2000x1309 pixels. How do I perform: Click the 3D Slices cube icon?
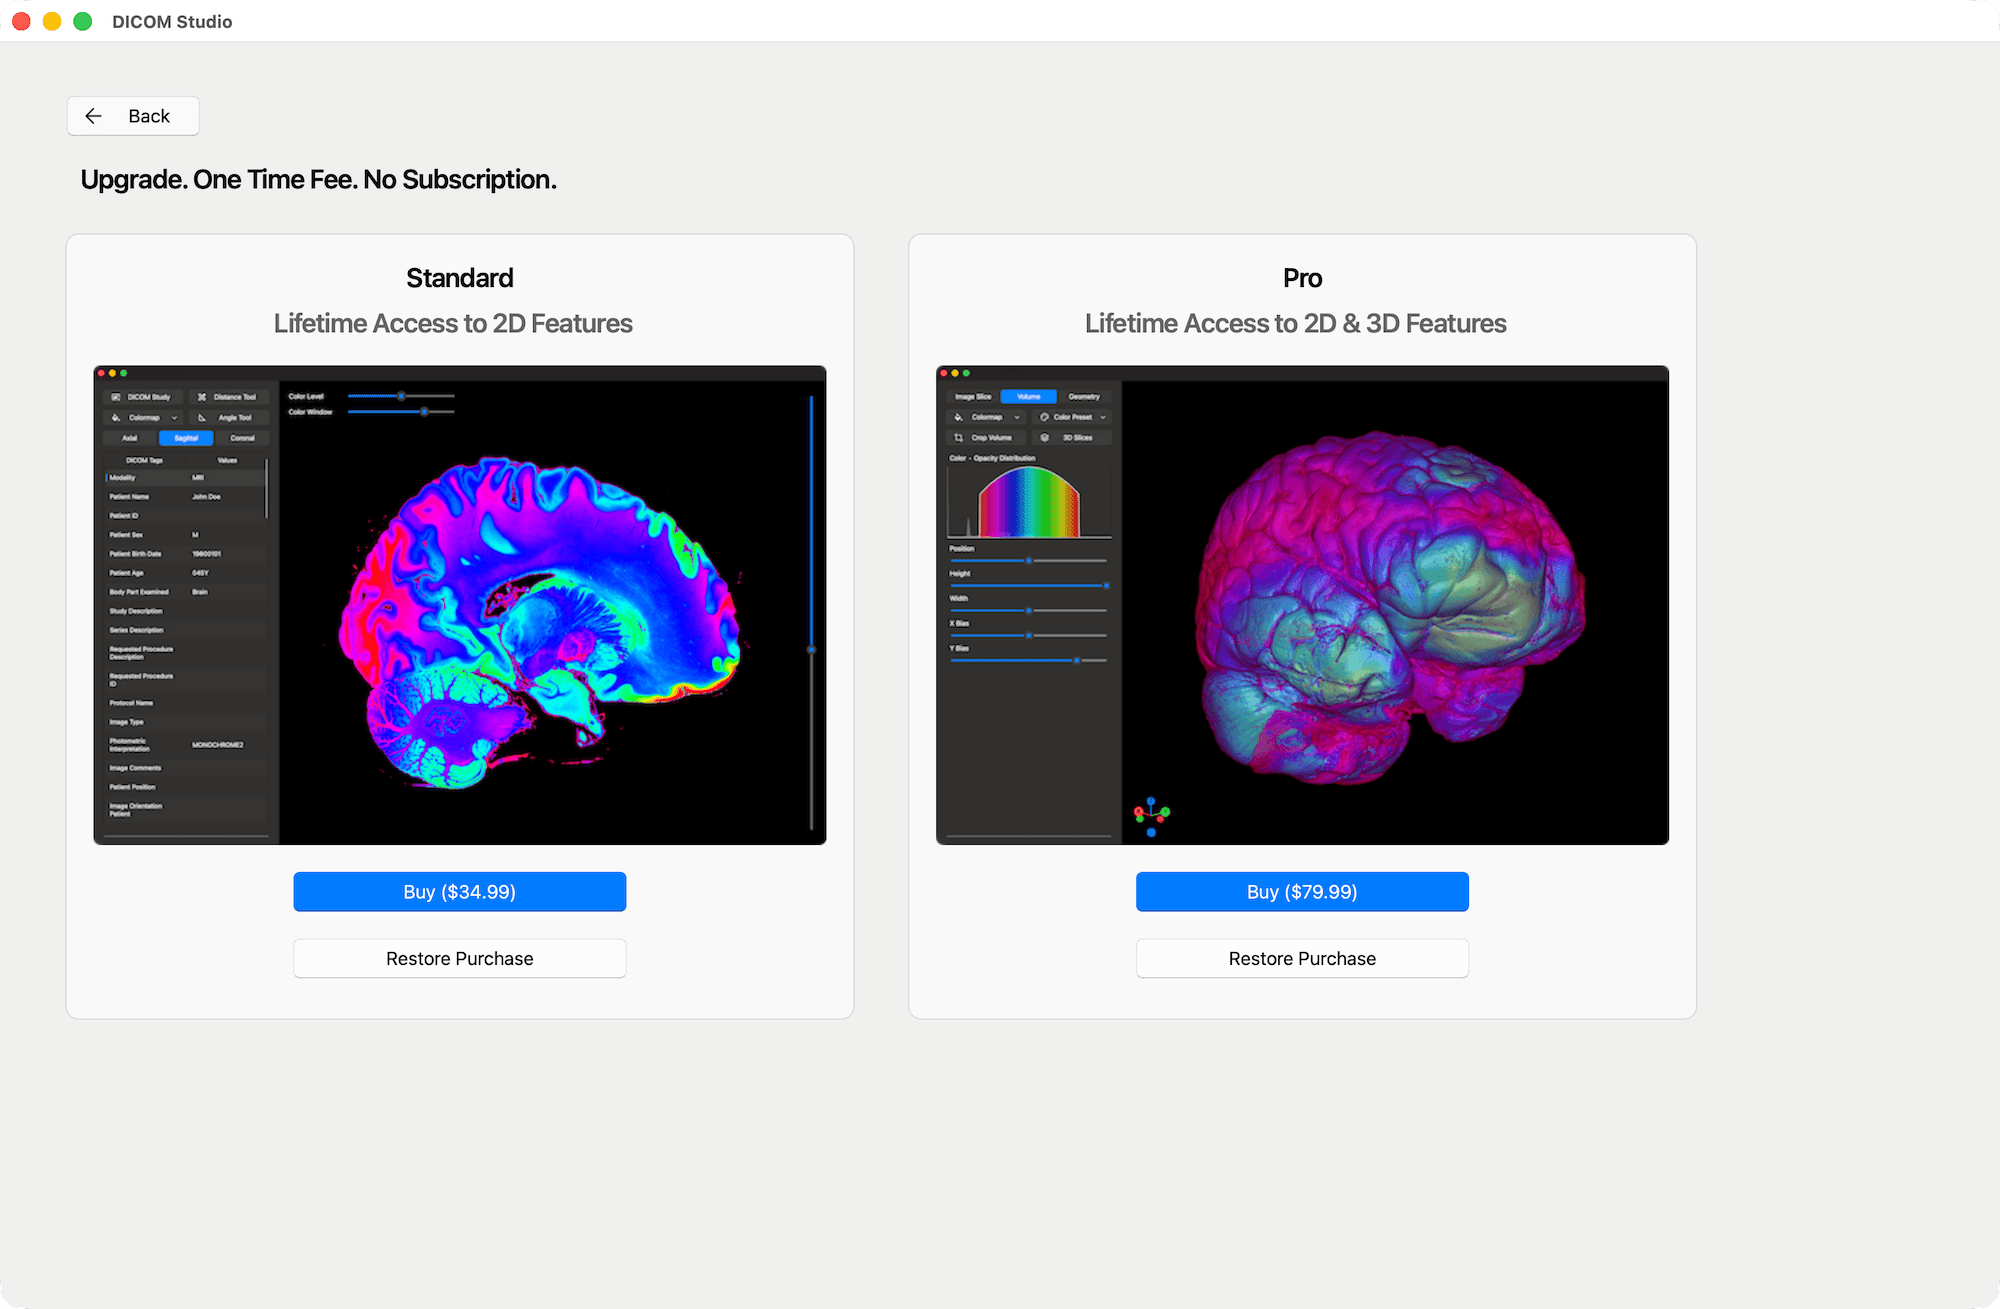point(1046,438)
